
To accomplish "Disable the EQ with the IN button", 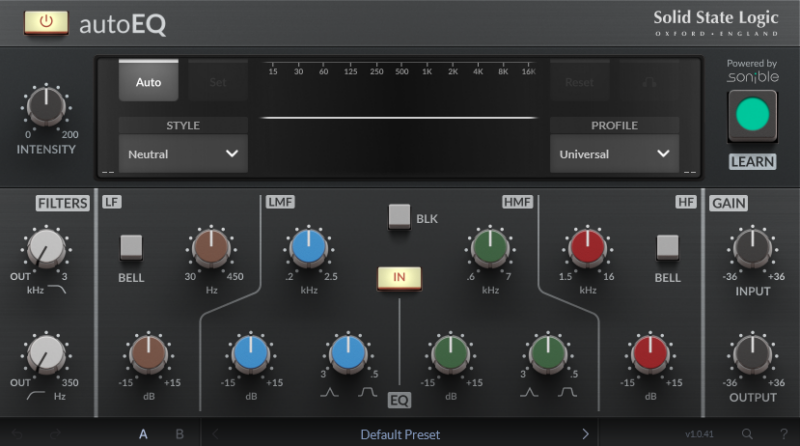I will click(x=399, y=278).
